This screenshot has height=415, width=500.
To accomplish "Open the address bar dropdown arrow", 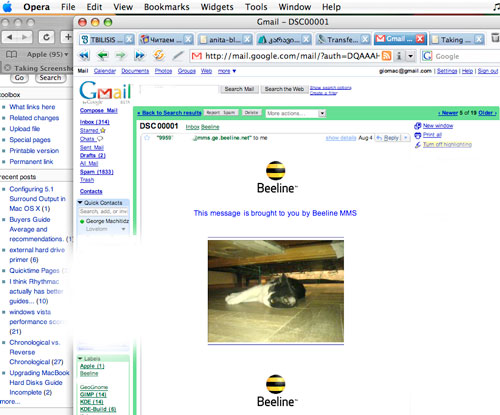I will point(411,56).
